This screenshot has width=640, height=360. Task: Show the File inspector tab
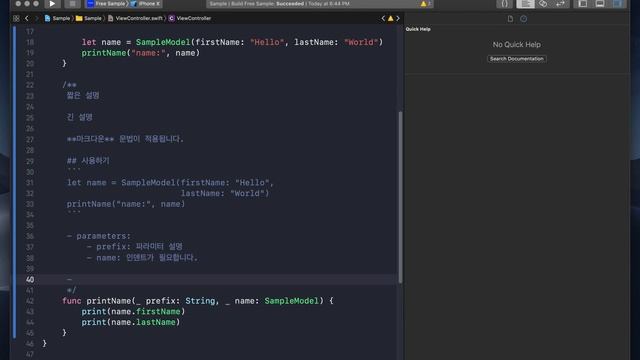coord(510,19)
